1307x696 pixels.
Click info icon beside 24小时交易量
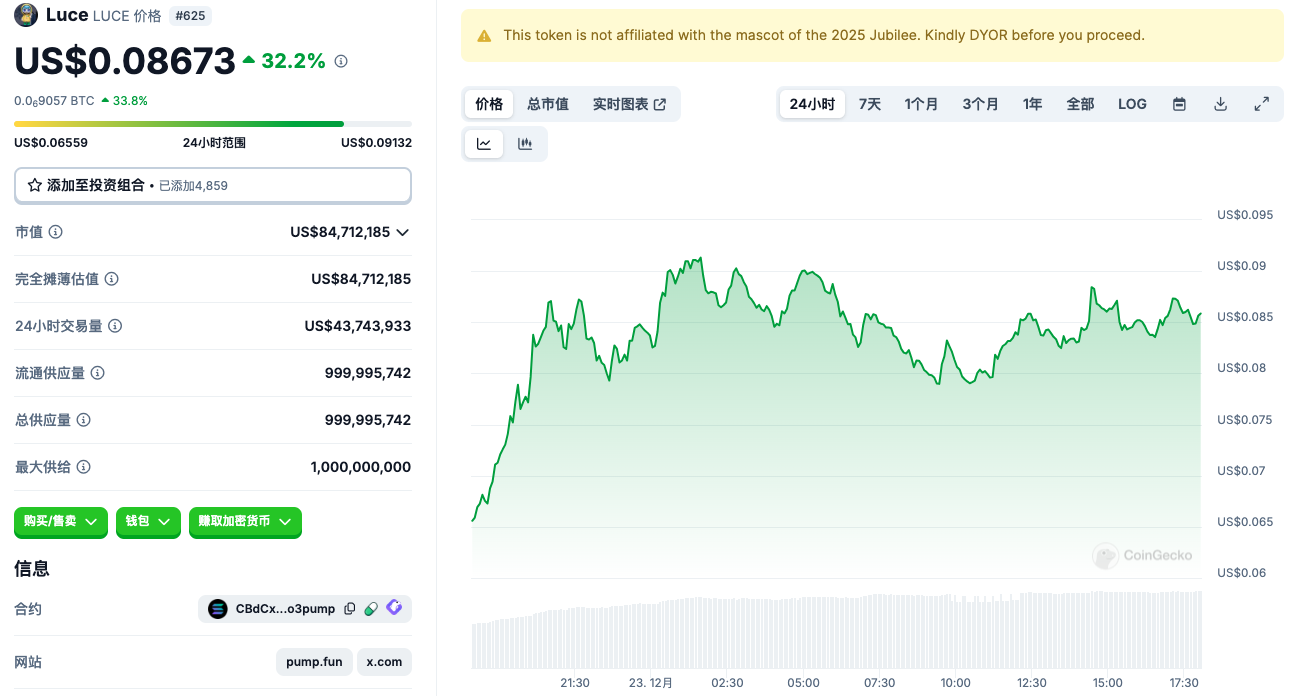coord(115,326)
